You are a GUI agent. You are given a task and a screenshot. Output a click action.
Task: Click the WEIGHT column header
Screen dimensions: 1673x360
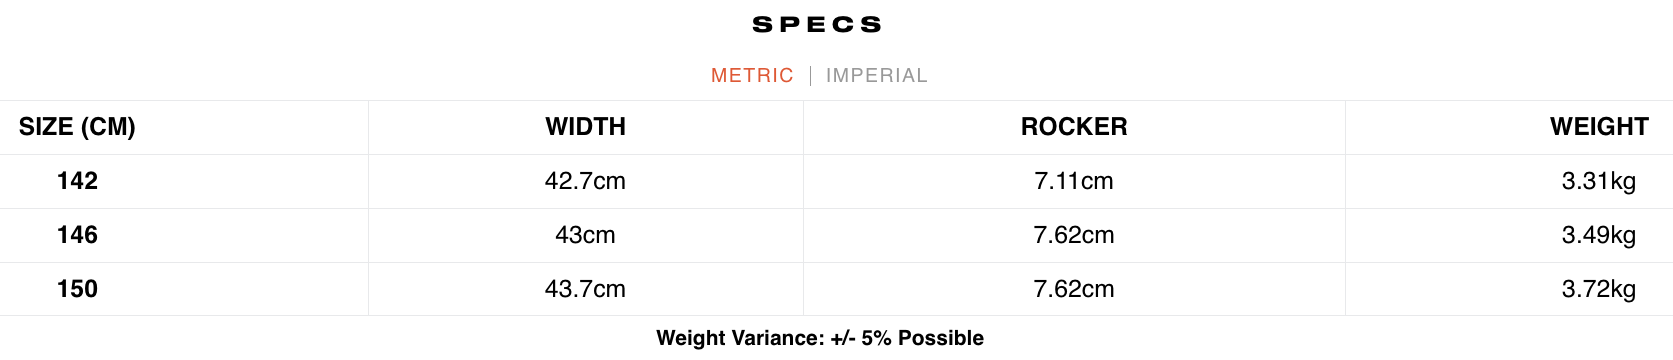pyautogui.click(x=1599, y=127)
